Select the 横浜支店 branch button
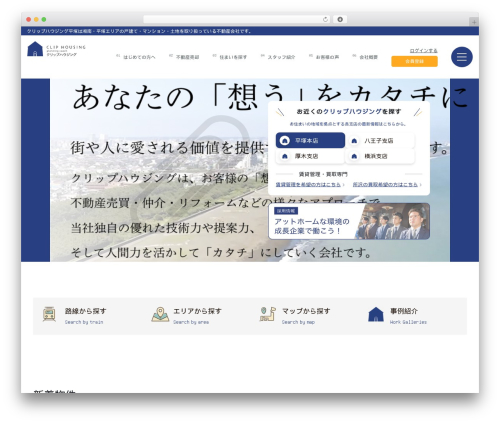 pyautogui.click(x=380, y=156)
